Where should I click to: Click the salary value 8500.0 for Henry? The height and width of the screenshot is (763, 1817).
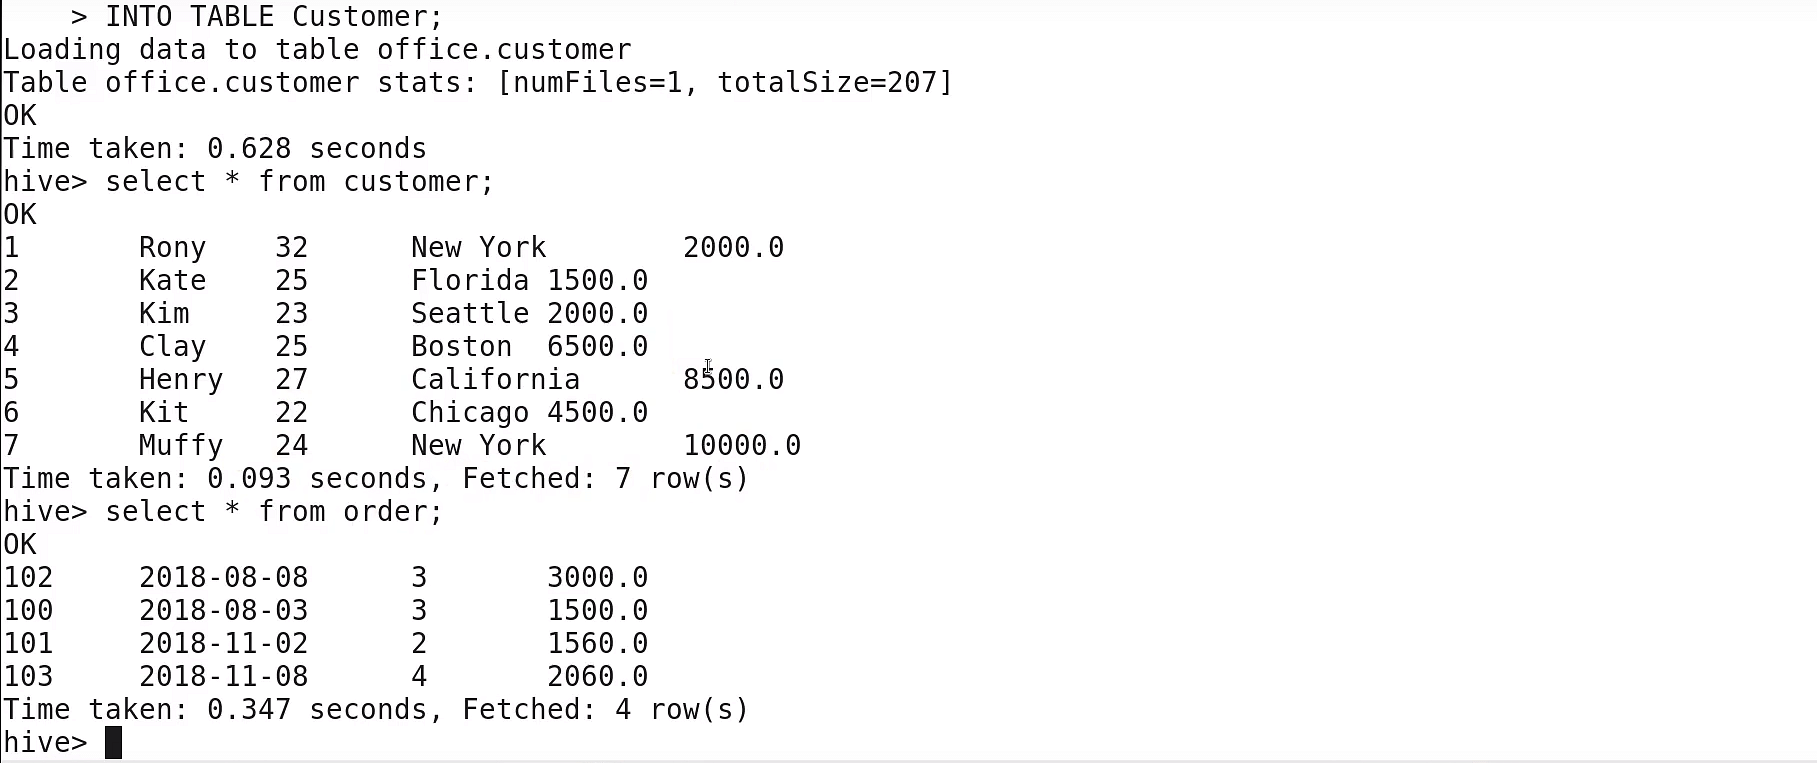coord(734,380)
